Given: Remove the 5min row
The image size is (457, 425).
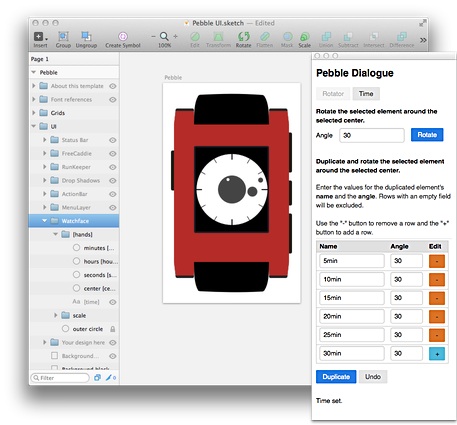Looking at the screenshot, I should pos(437,261).
